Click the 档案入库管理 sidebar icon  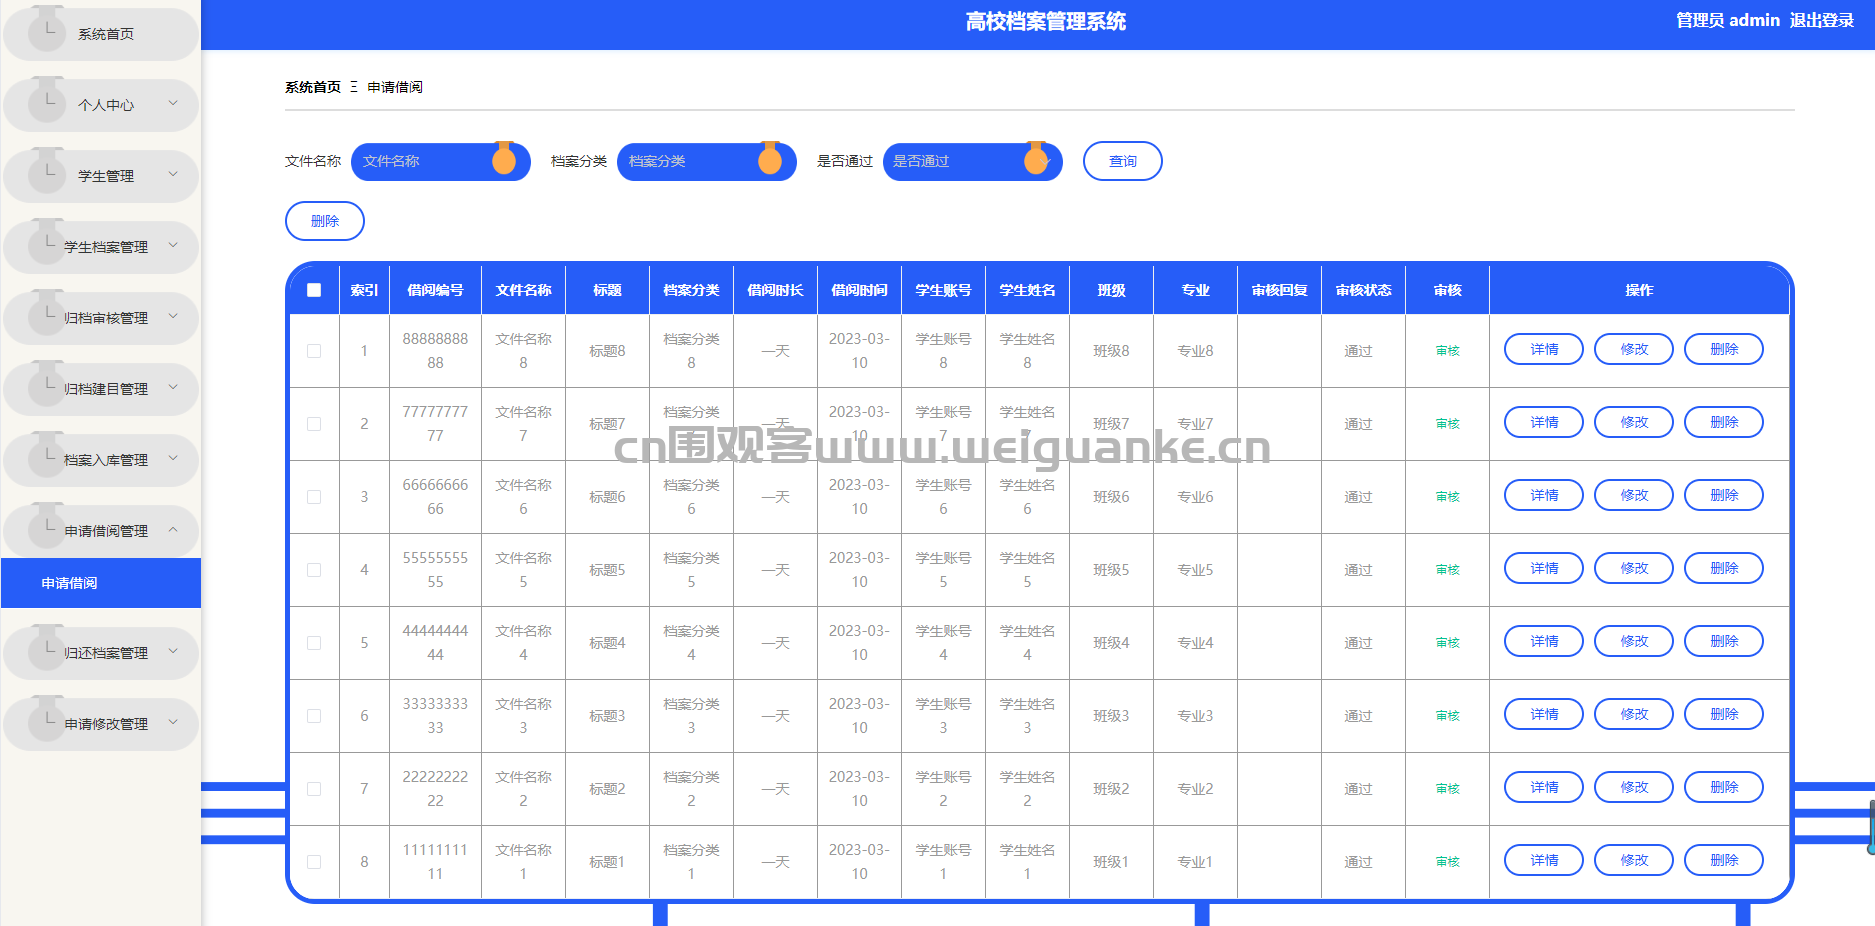(x=47, y=457)
